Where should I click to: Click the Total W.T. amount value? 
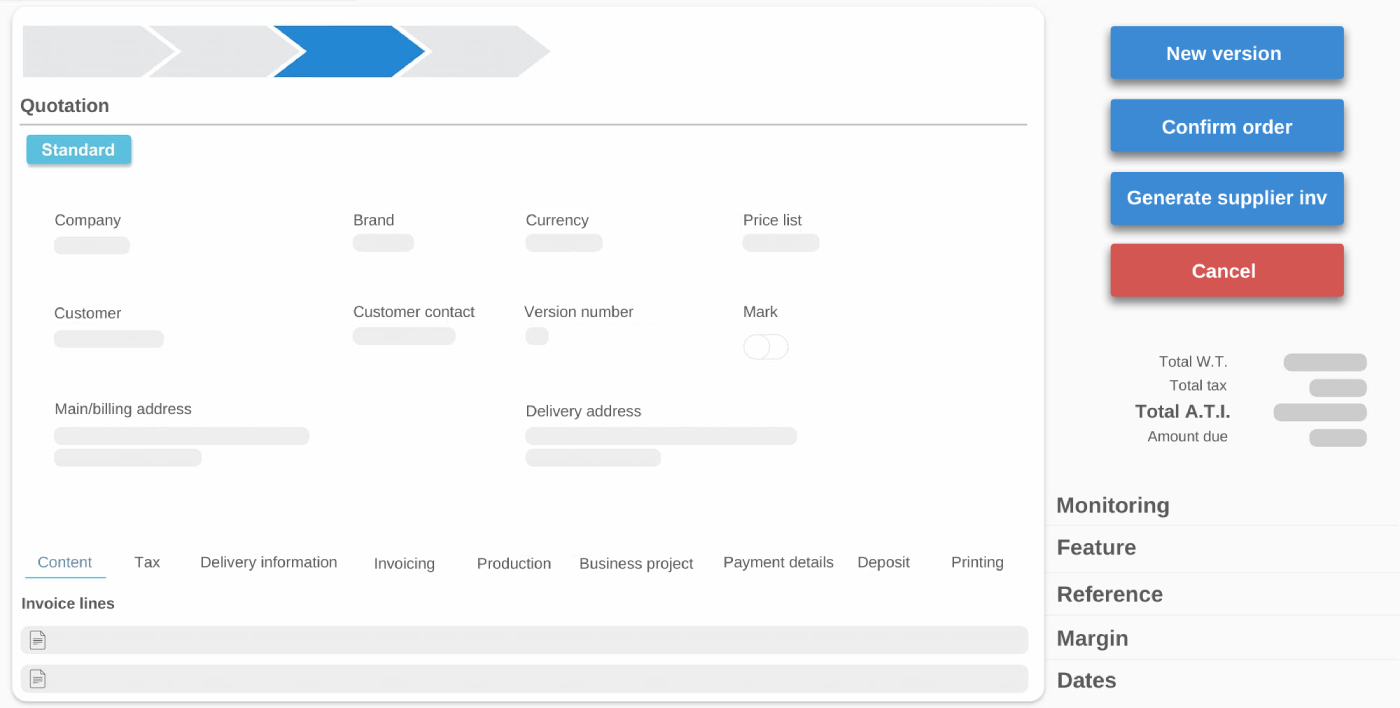(1325, 363)
